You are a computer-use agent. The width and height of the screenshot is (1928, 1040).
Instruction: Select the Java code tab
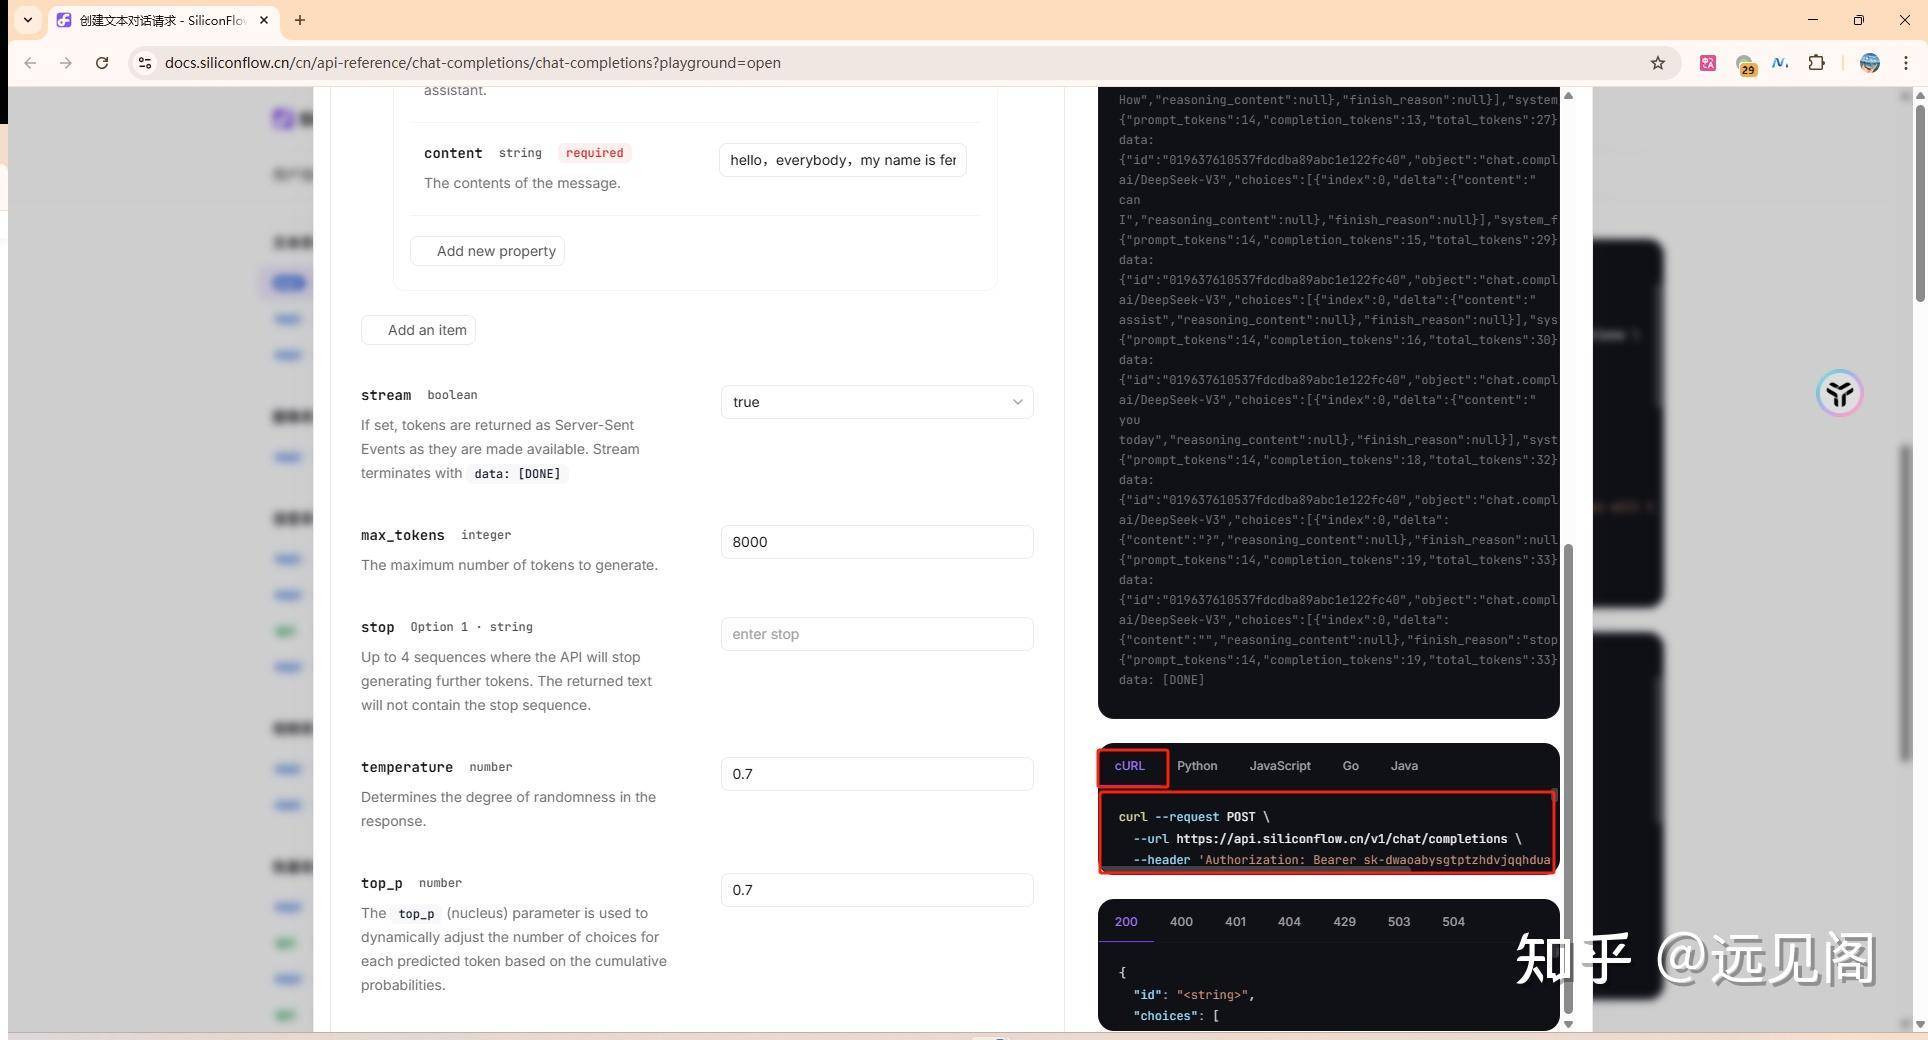(1404, 766)
